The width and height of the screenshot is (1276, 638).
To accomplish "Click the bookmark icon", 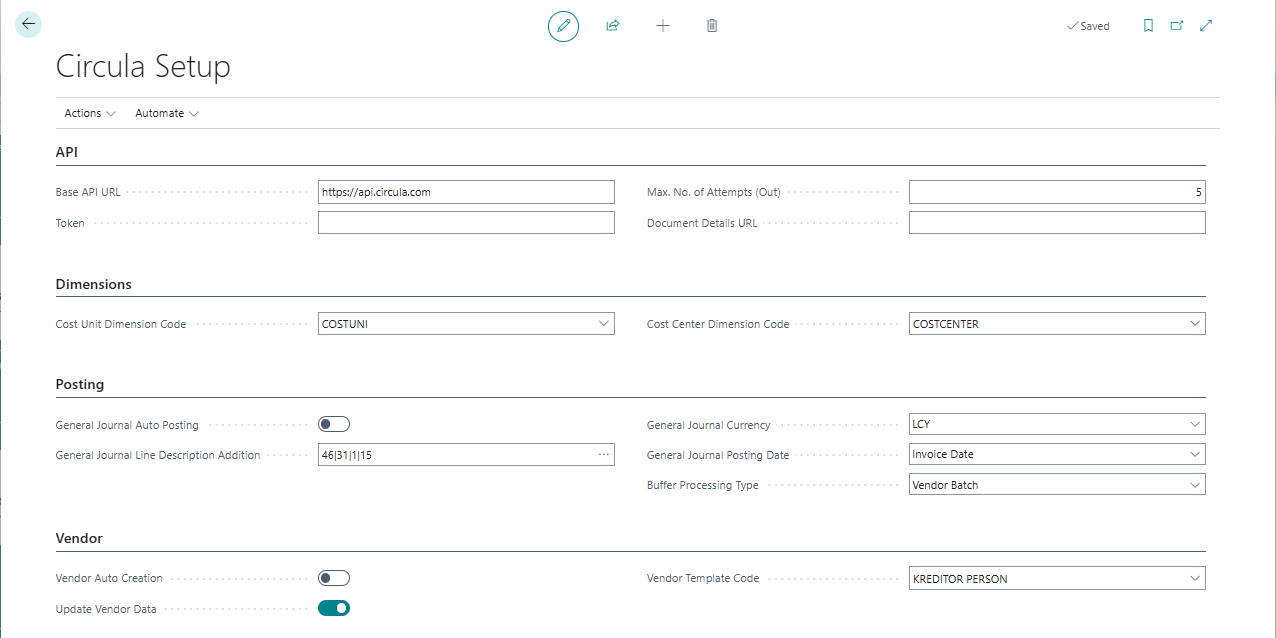I will coord(1148,26).
